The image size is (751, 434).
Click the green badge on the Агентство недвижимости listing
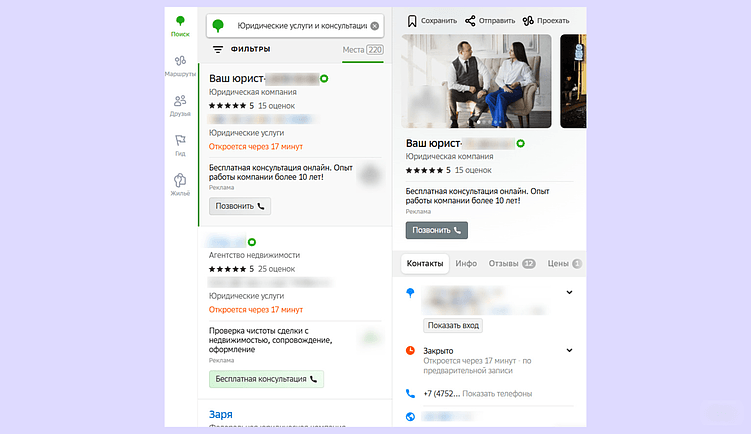[x=252, y=242]
